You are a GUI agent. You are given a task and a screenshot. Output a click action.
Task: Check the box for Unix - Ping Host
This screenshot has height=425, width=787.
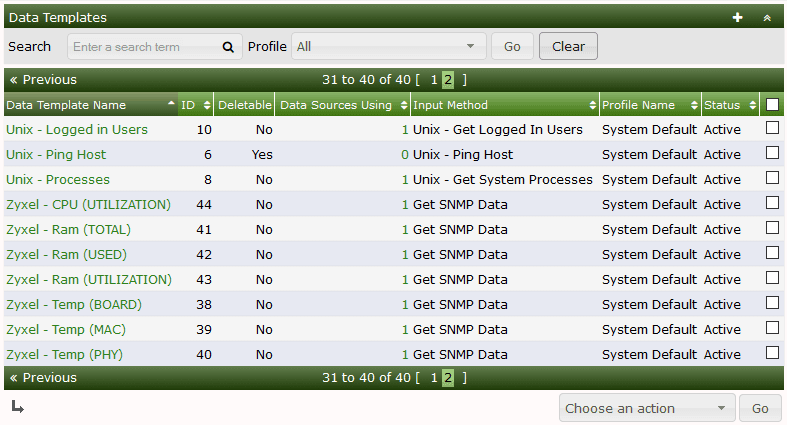point(772,153)
